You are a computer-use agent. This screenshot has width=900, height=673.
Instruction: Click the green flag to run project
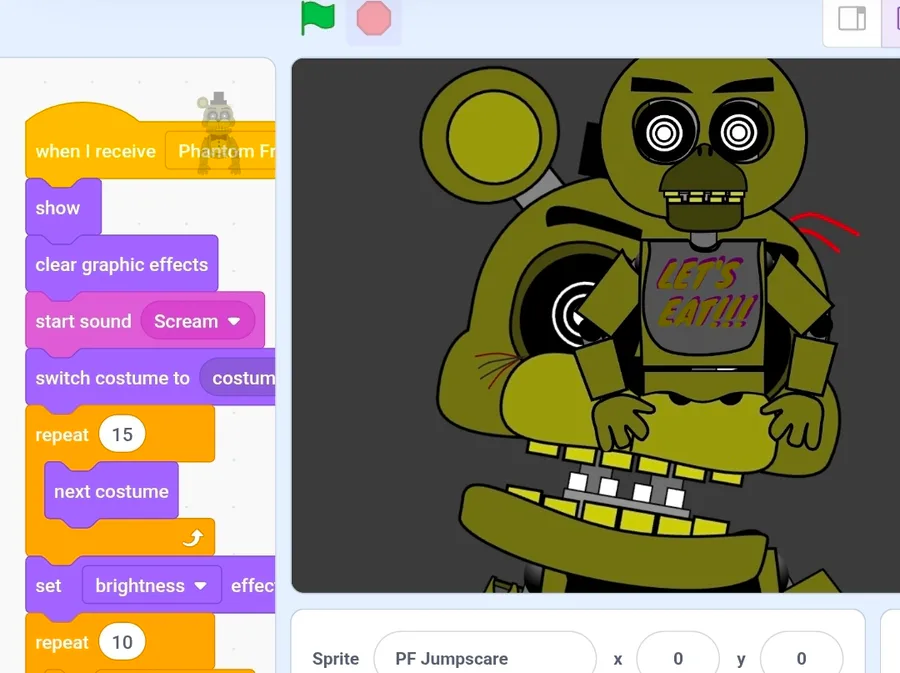coord(317,18)
